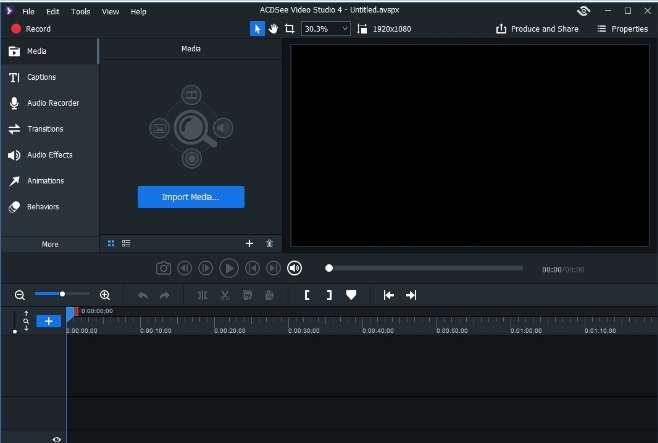Open the Tools menu

click(81, 11)
